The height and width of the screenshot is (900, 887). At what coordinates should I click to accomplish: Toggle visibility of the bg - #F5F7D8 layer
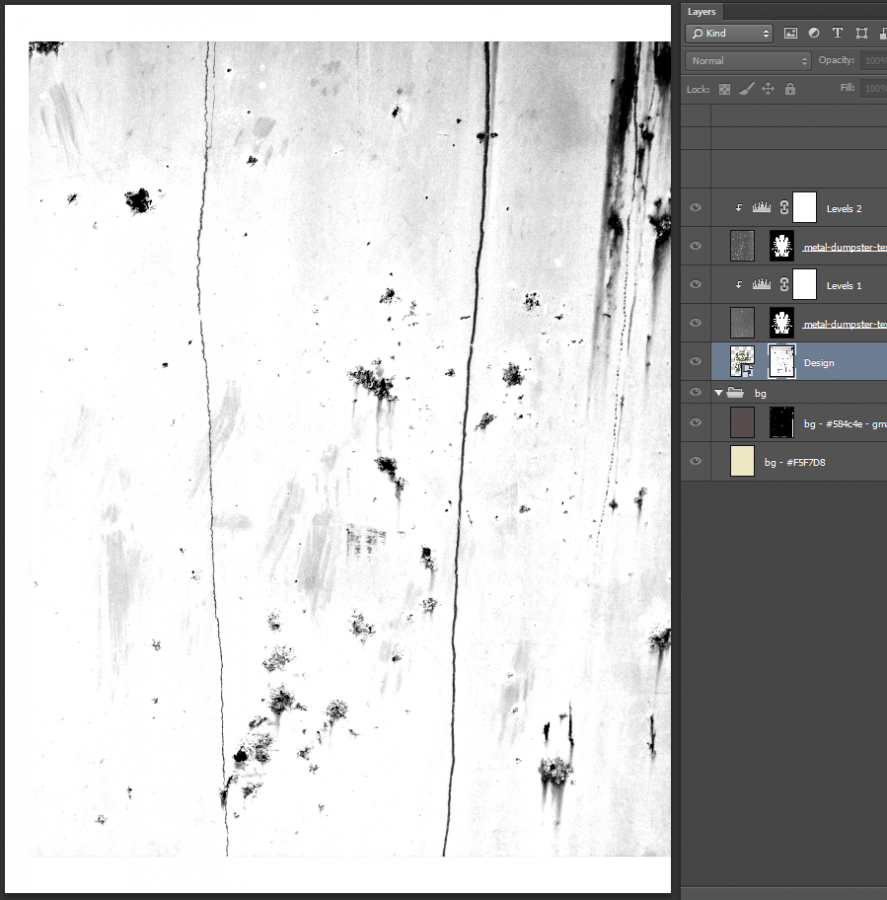(x=694, y=462)
